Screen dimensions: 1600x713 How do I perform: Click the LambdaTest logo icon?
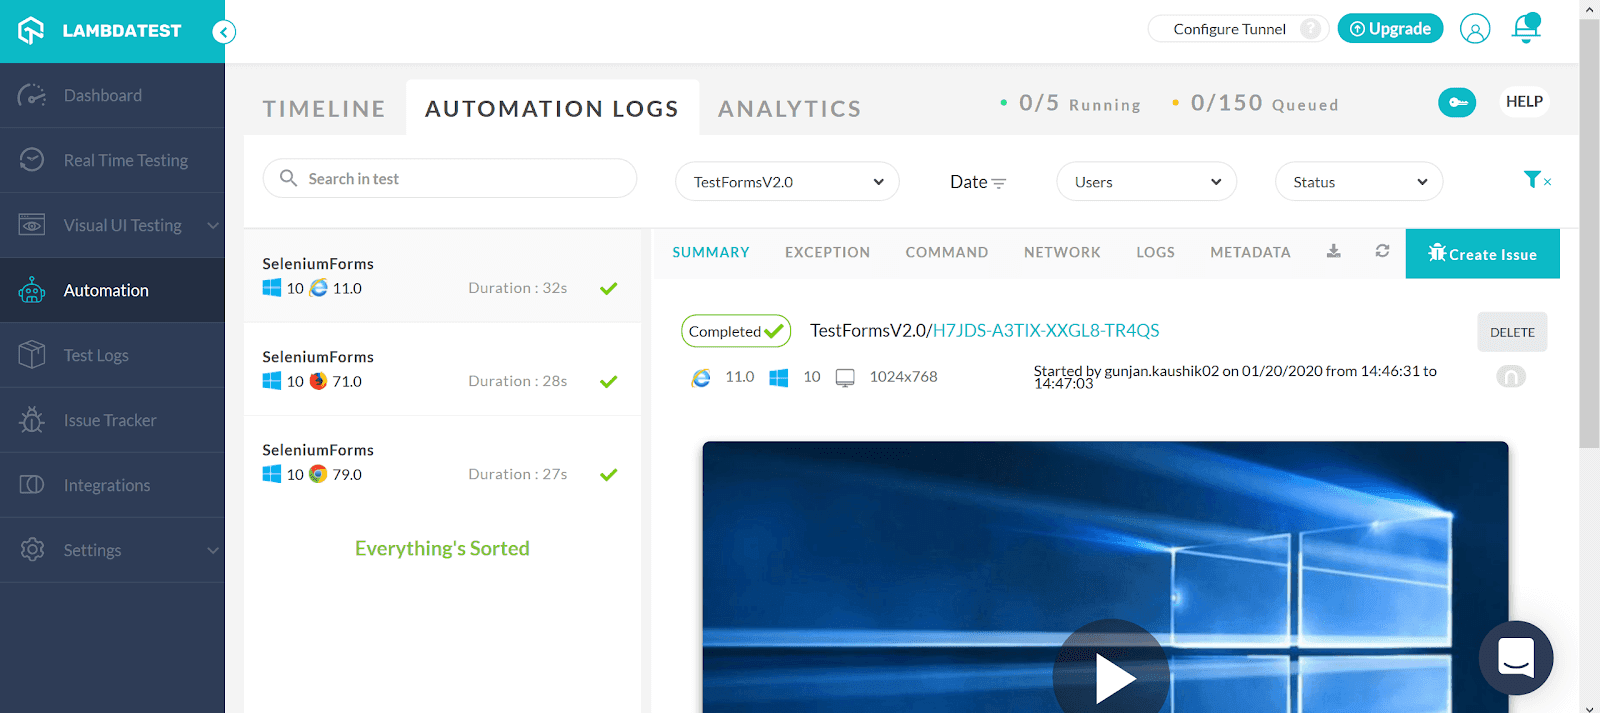pyautogui.click(x=31, y=31)
